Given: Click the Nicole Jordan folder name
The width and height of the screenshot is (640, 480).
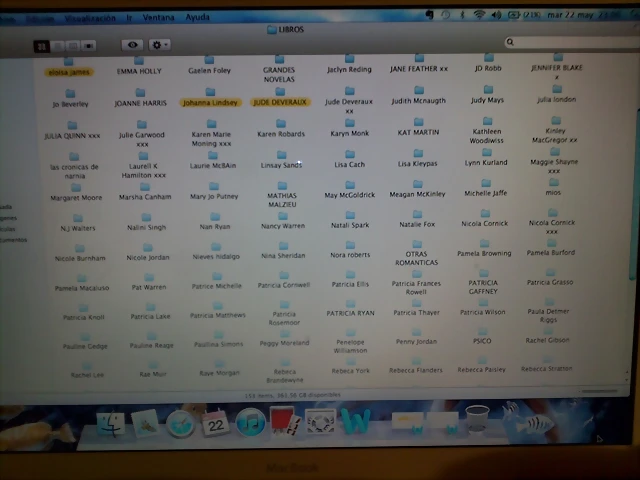Looking at the screenshot, I should point(148,258).
